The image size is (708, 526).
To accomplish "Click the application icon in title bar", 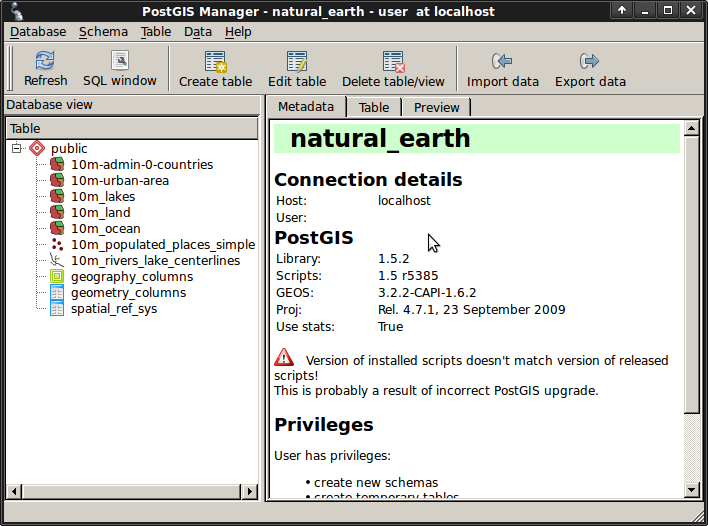I will click(16, 11).
